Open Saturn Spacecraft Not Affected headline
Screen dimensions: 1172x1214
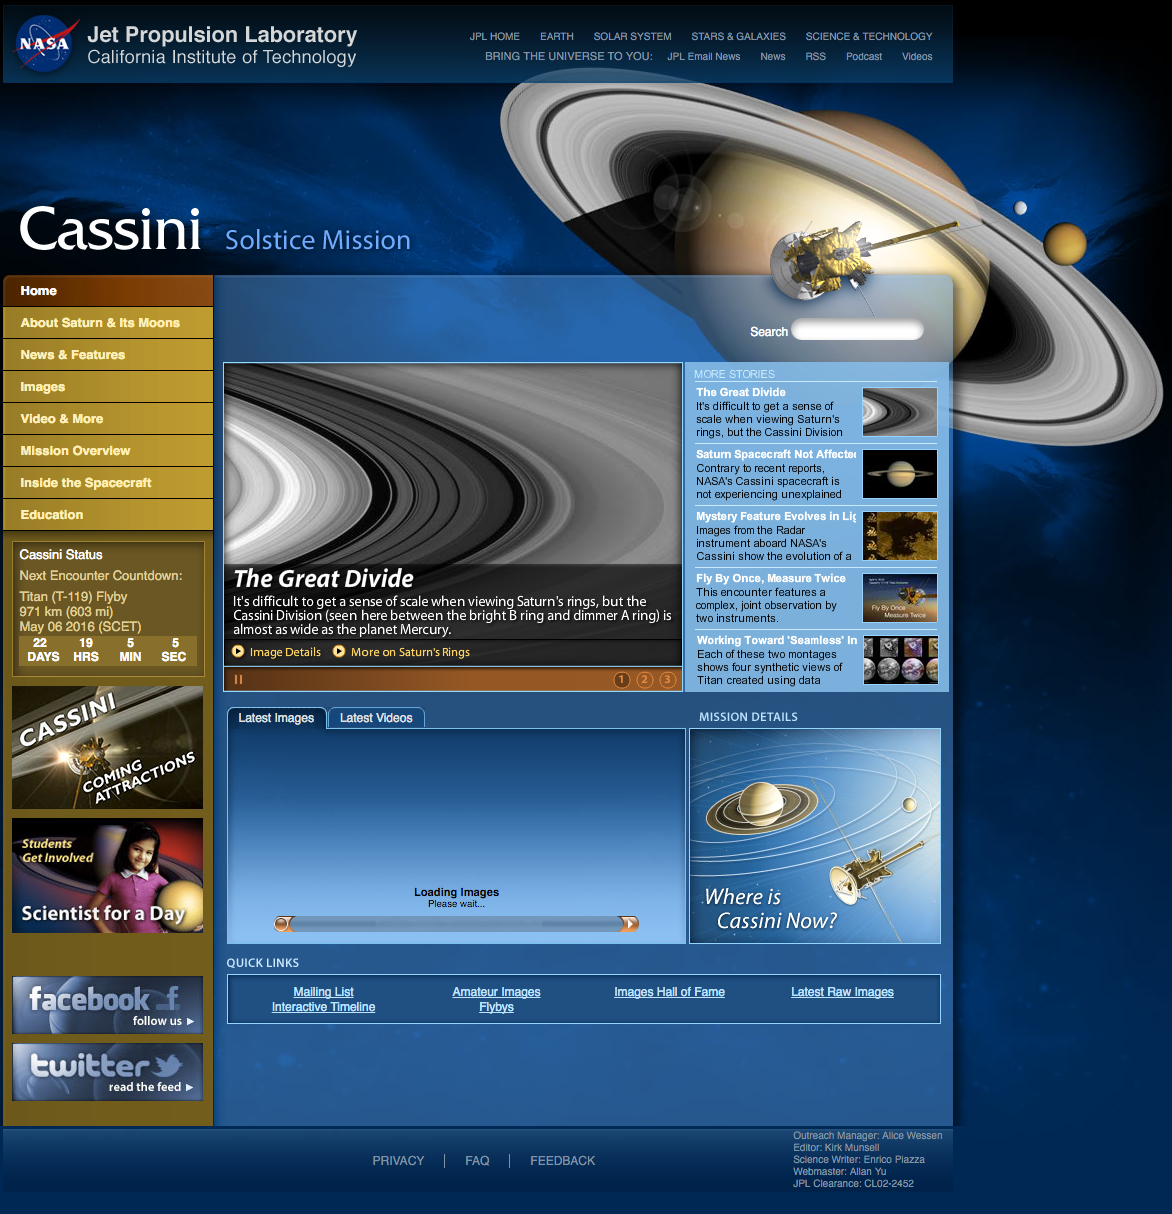776,455
